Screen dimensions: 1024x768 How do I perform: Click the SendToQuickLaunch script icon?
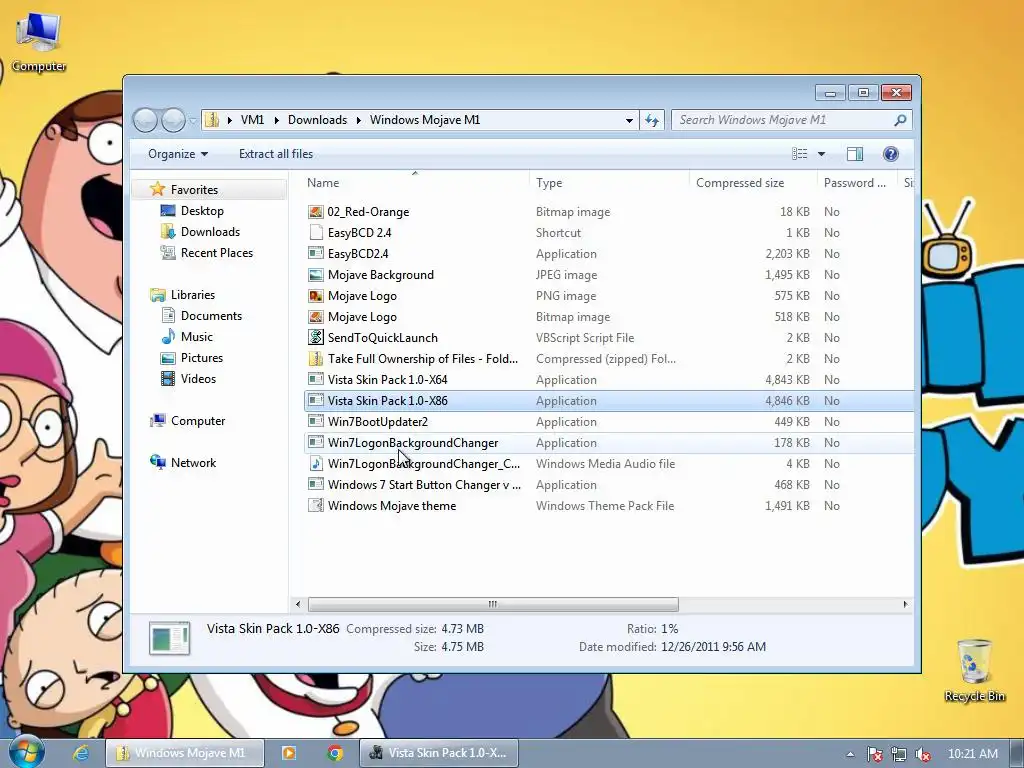316,338
